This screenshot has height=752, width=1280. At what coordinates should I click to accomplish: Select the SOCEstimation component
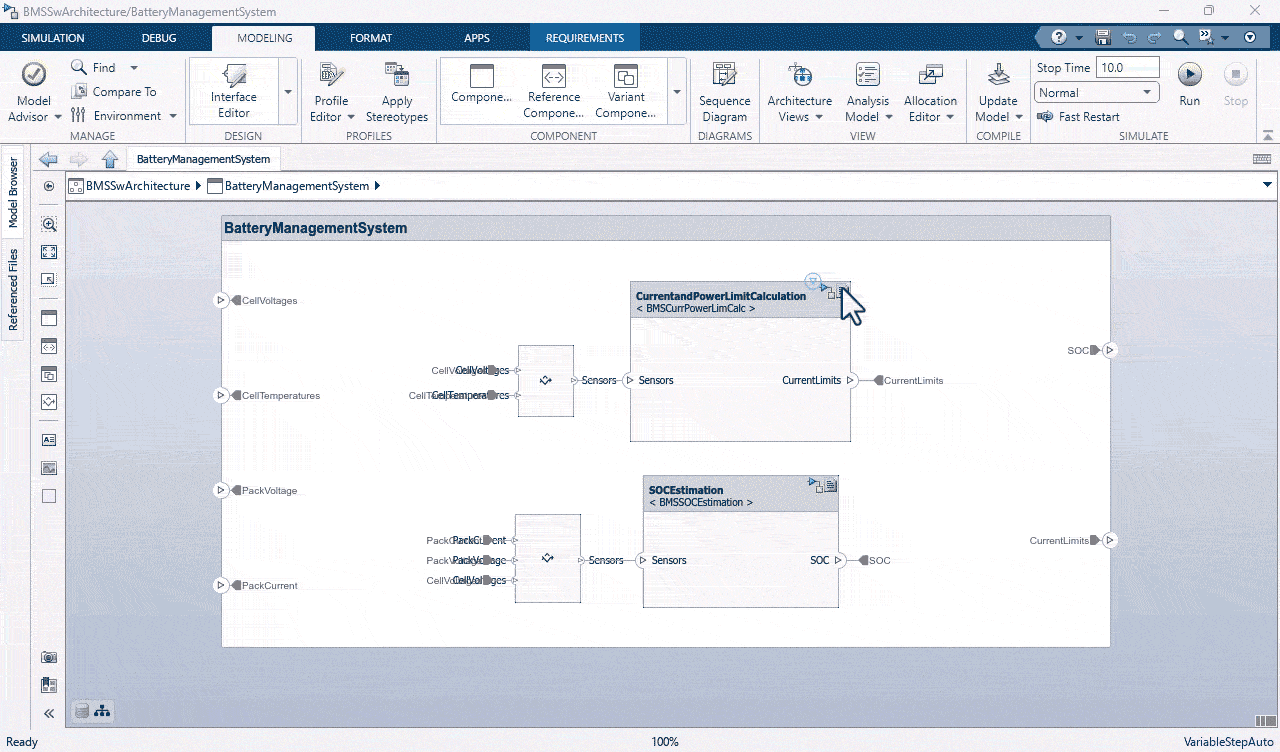click(x=741, y=541)
